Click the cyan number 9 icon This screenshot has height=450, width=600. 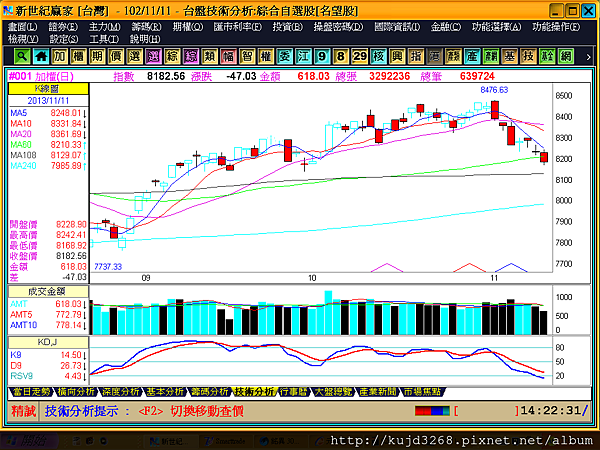tap(322, 57)
